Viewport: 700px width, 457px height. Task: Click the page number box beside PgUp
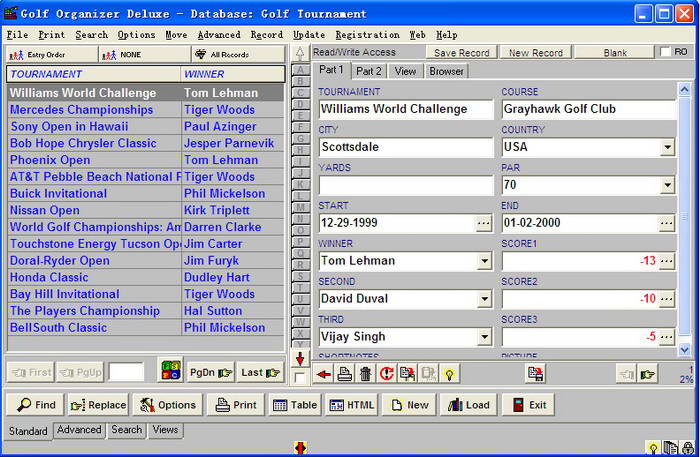click(126, 372)
